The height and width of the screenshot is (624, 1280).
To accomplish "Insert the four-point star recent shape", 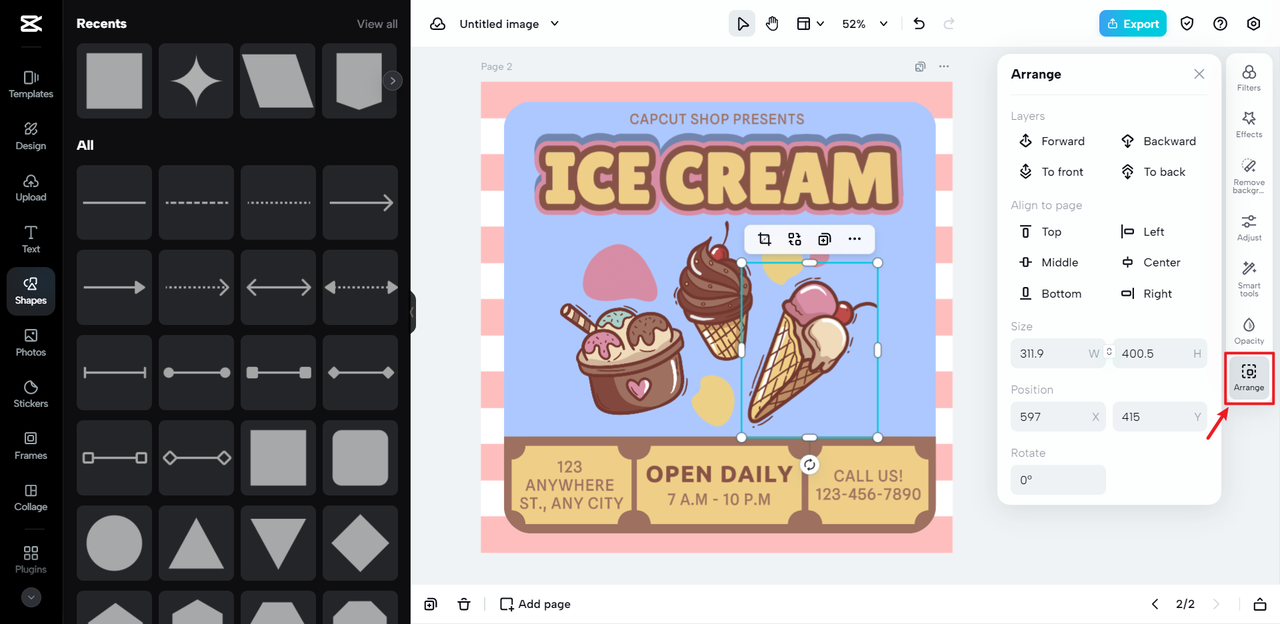I will click(197, 81).
